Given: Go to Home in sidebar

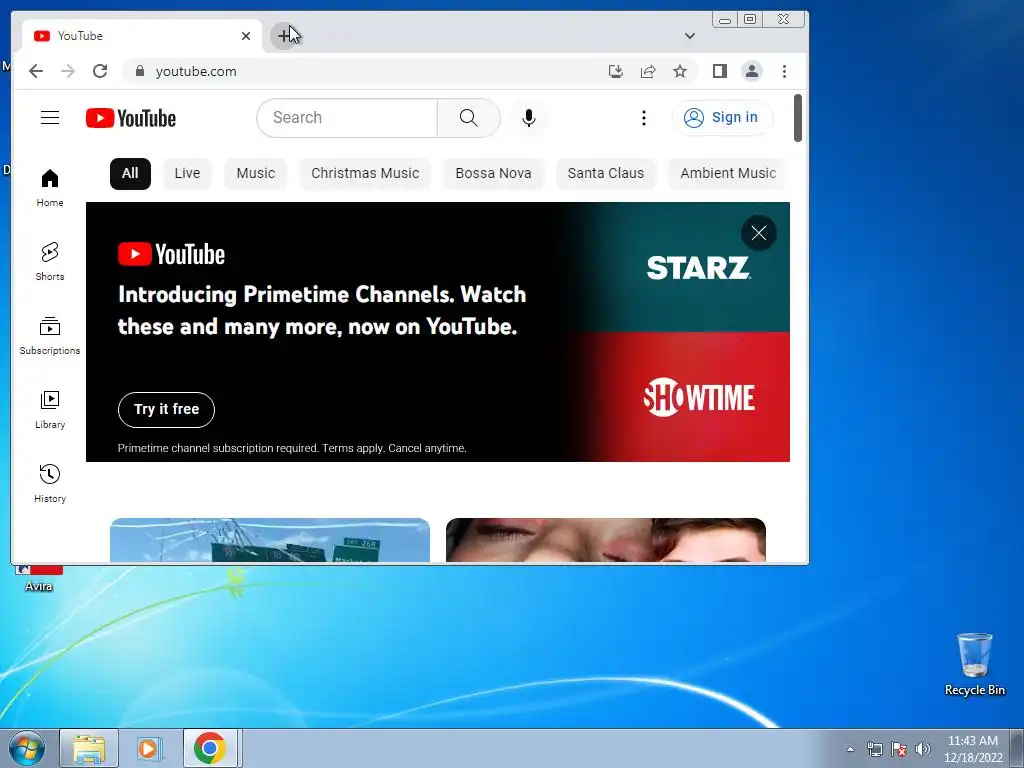Looking at the screenshot, I should coord(50,187).
